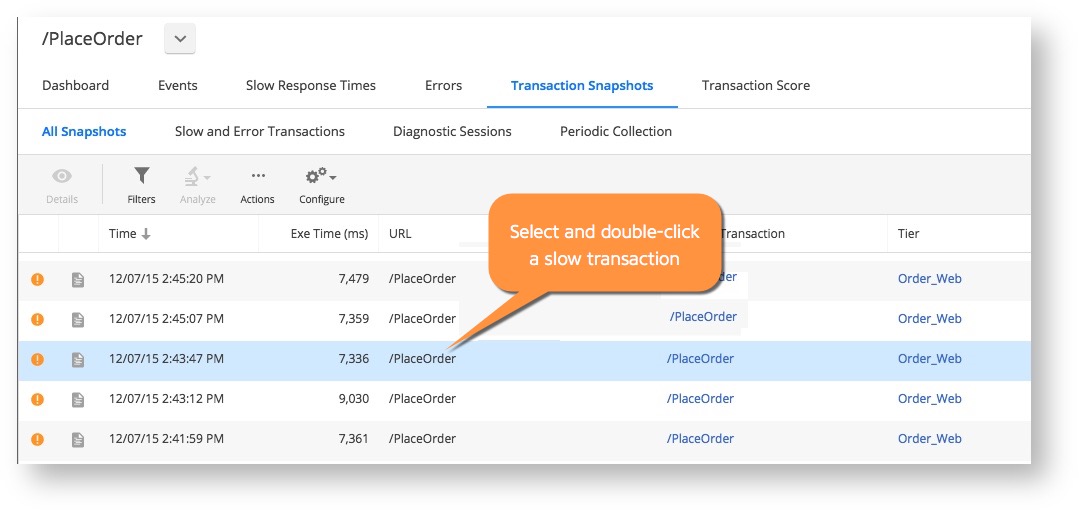Viewport: 1079px width, 512px height.
Task: Click warning icon on 2:45:20 PM row
Action: click(x=37, y=279)
